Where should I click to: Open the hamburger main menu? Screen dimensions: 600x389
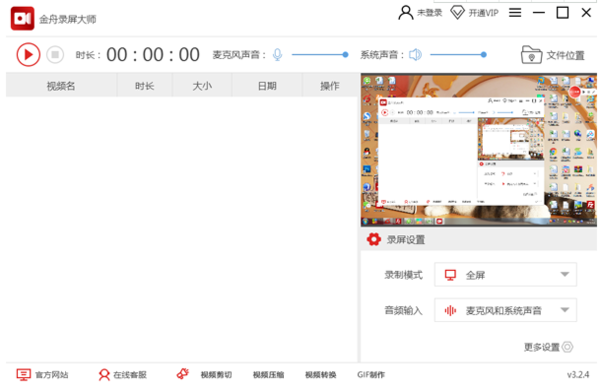(x=515, y=13)
